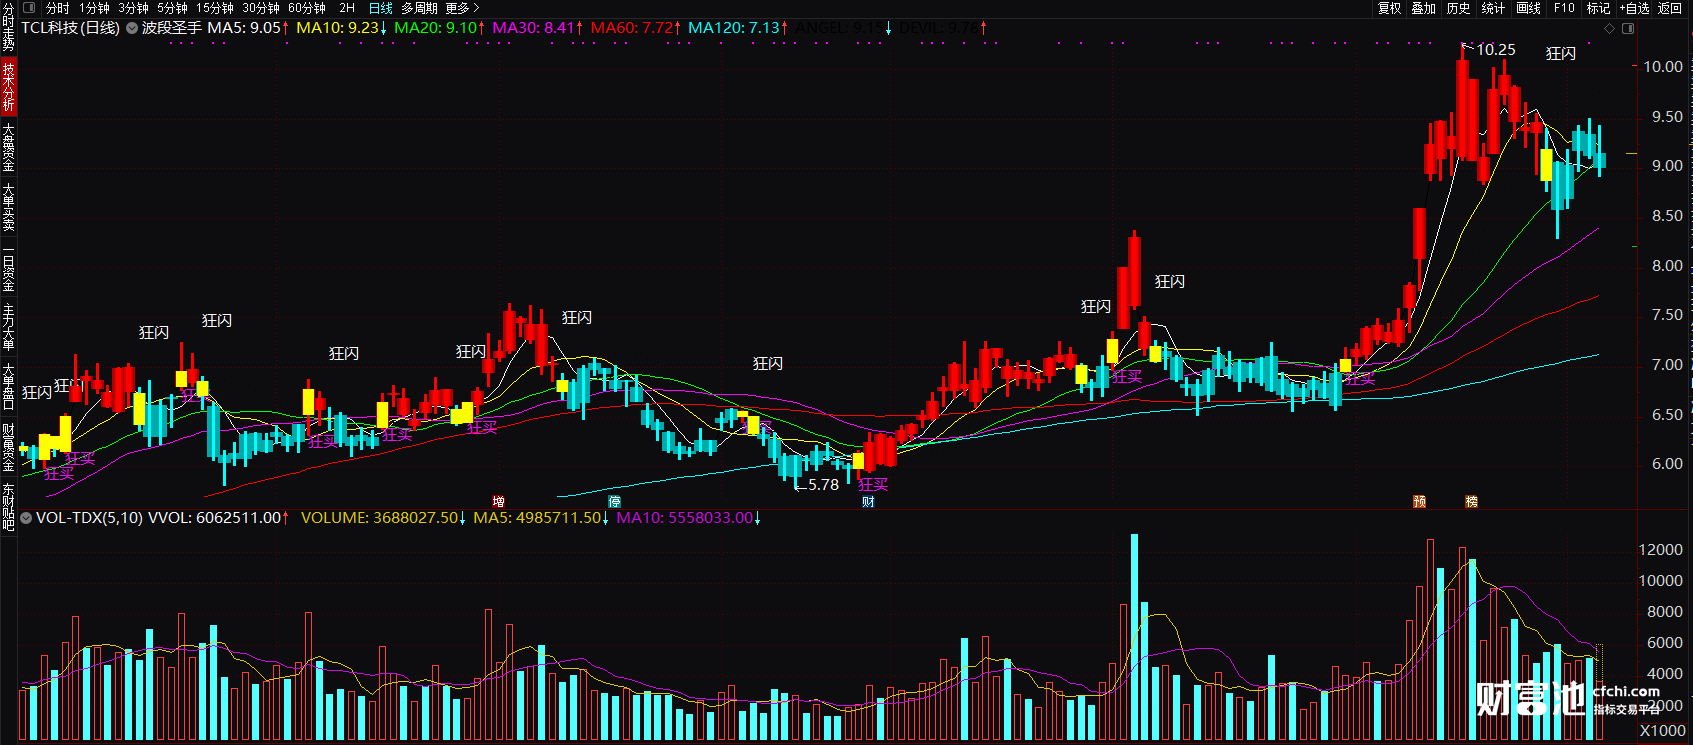Open the 大盘资金 sidebar tab
Screen dimensions: 1693x745
click(x=8, y=148)
